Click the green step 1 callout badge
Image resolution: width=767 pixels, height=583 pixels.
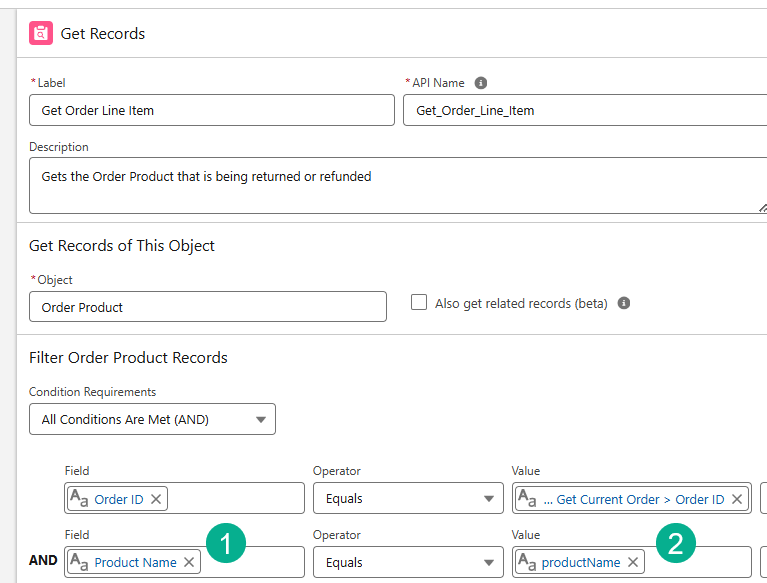(x=225, y=543)
